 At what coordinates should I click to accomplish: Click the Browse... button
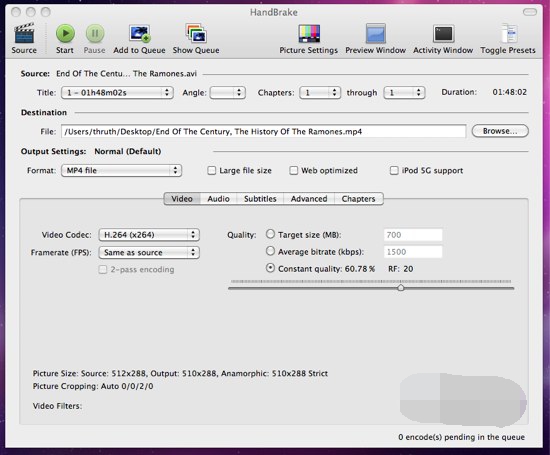pos(500,131)
